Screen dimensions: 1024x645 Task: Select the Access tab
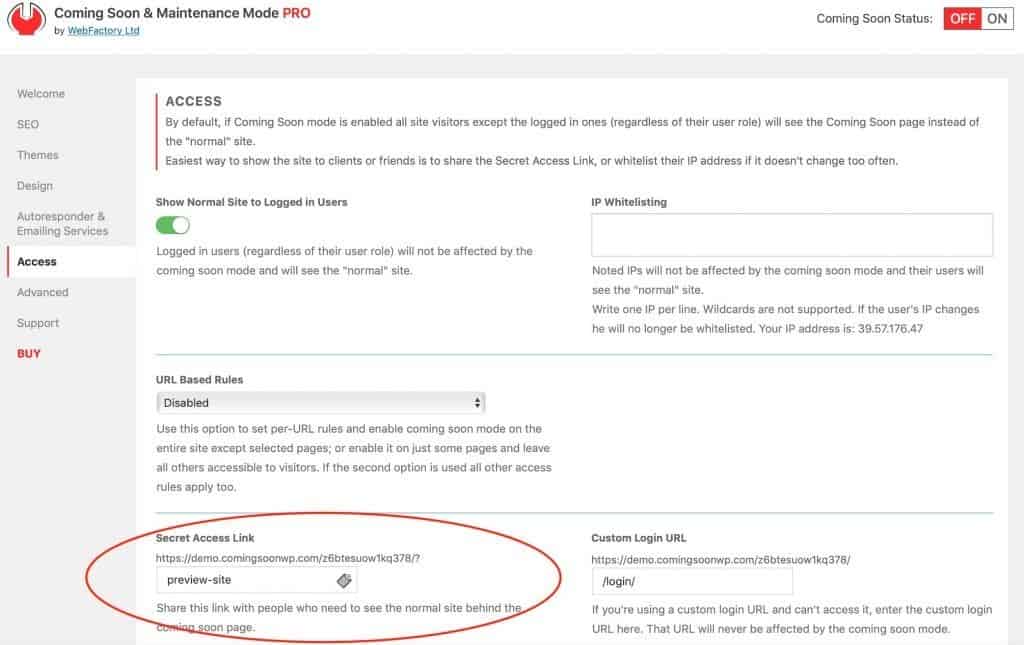[37, 262]
